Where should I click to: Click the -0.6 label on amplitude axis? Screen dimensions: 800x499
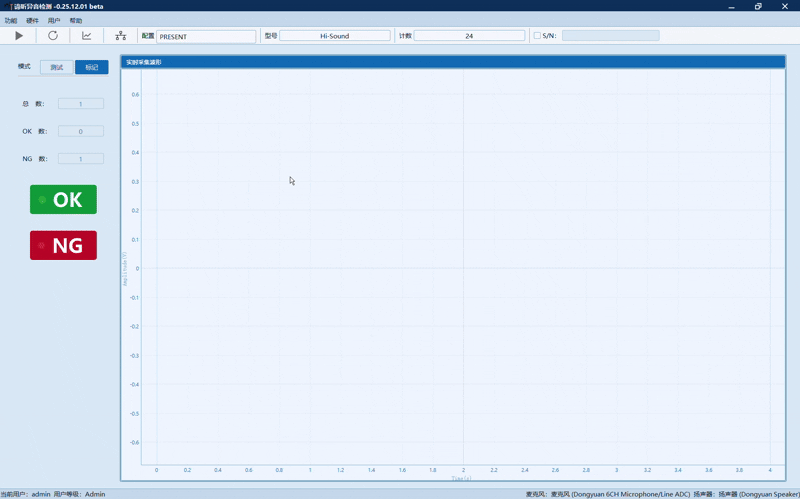pos(135,442)
